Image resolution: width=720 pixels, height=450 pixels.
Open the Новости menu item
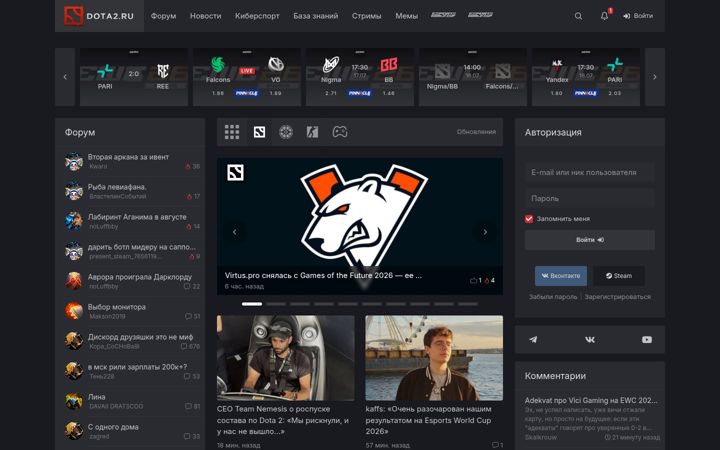click(x=206, y=16)
